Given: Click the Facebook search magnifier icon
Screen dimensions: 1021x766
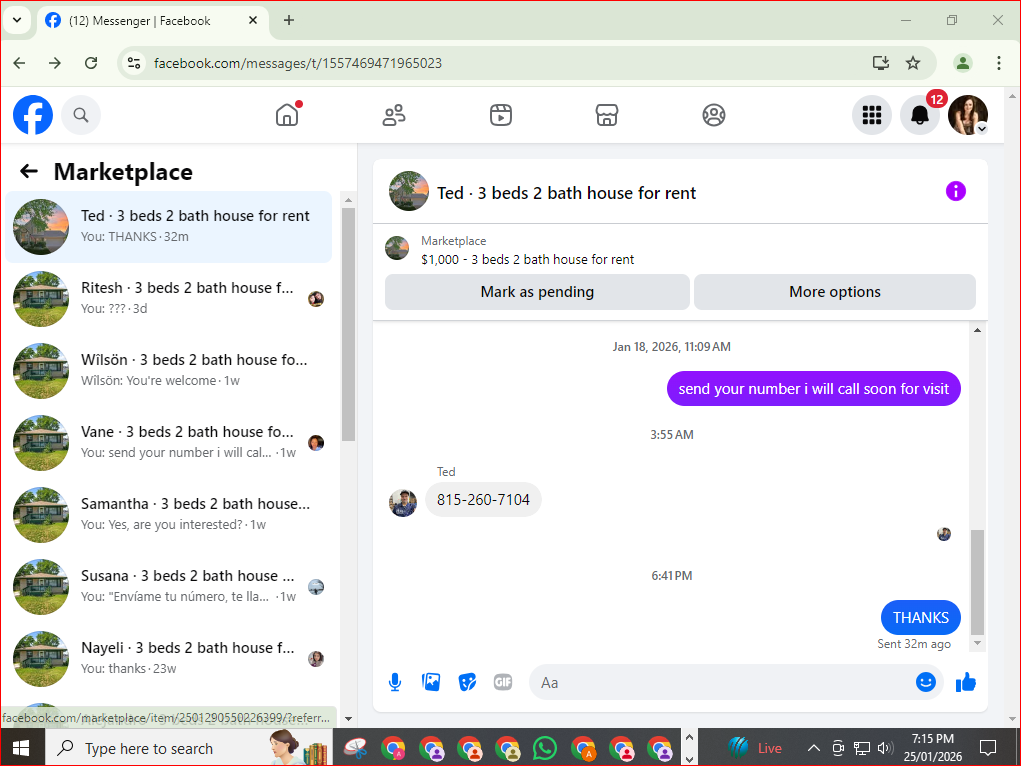Looking at the screenshot, I should click(81, 115).
